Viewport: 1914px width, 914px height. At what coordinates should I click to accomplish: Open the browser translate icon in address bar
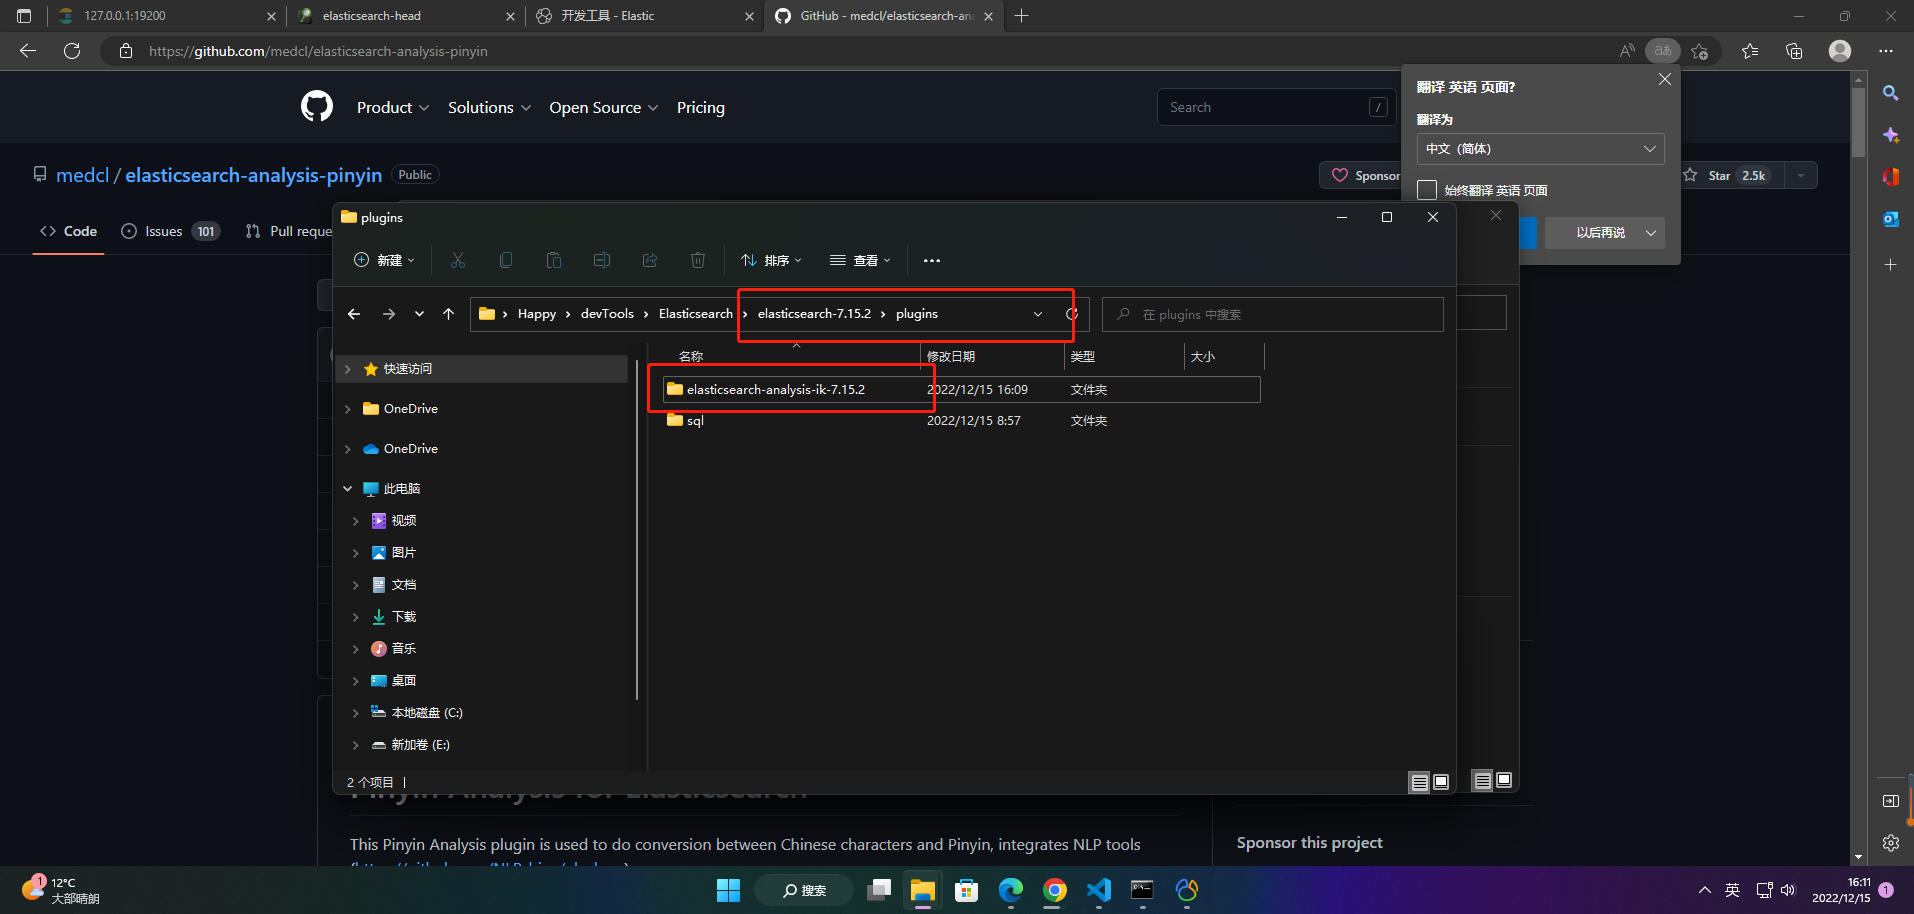1663,51
